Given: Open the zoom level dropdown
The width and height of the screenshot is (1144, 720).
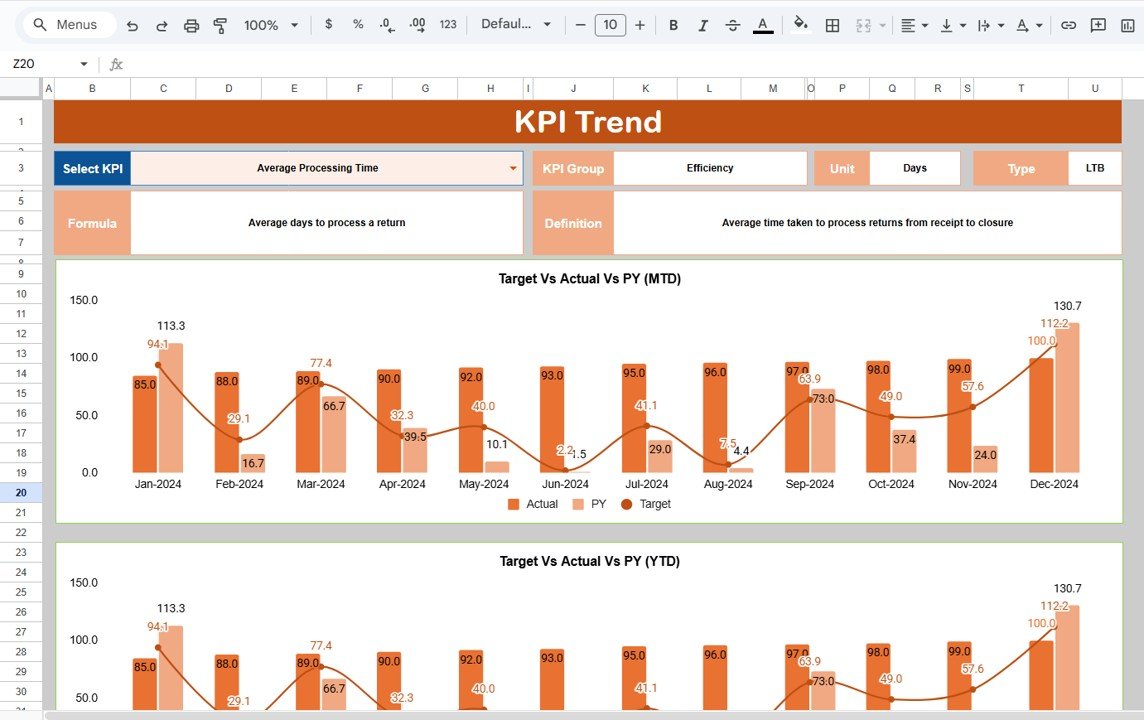Looking at the screenshot, I should tap(271, 25).
